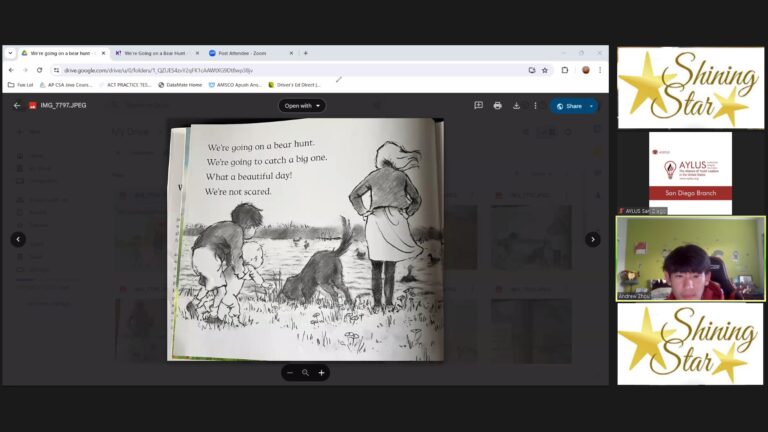Close the second 'We're Going on a Bear Hunt' tab
Viewport: 768px width, 432px height.
pyautogui.click(x=197, y=53)
